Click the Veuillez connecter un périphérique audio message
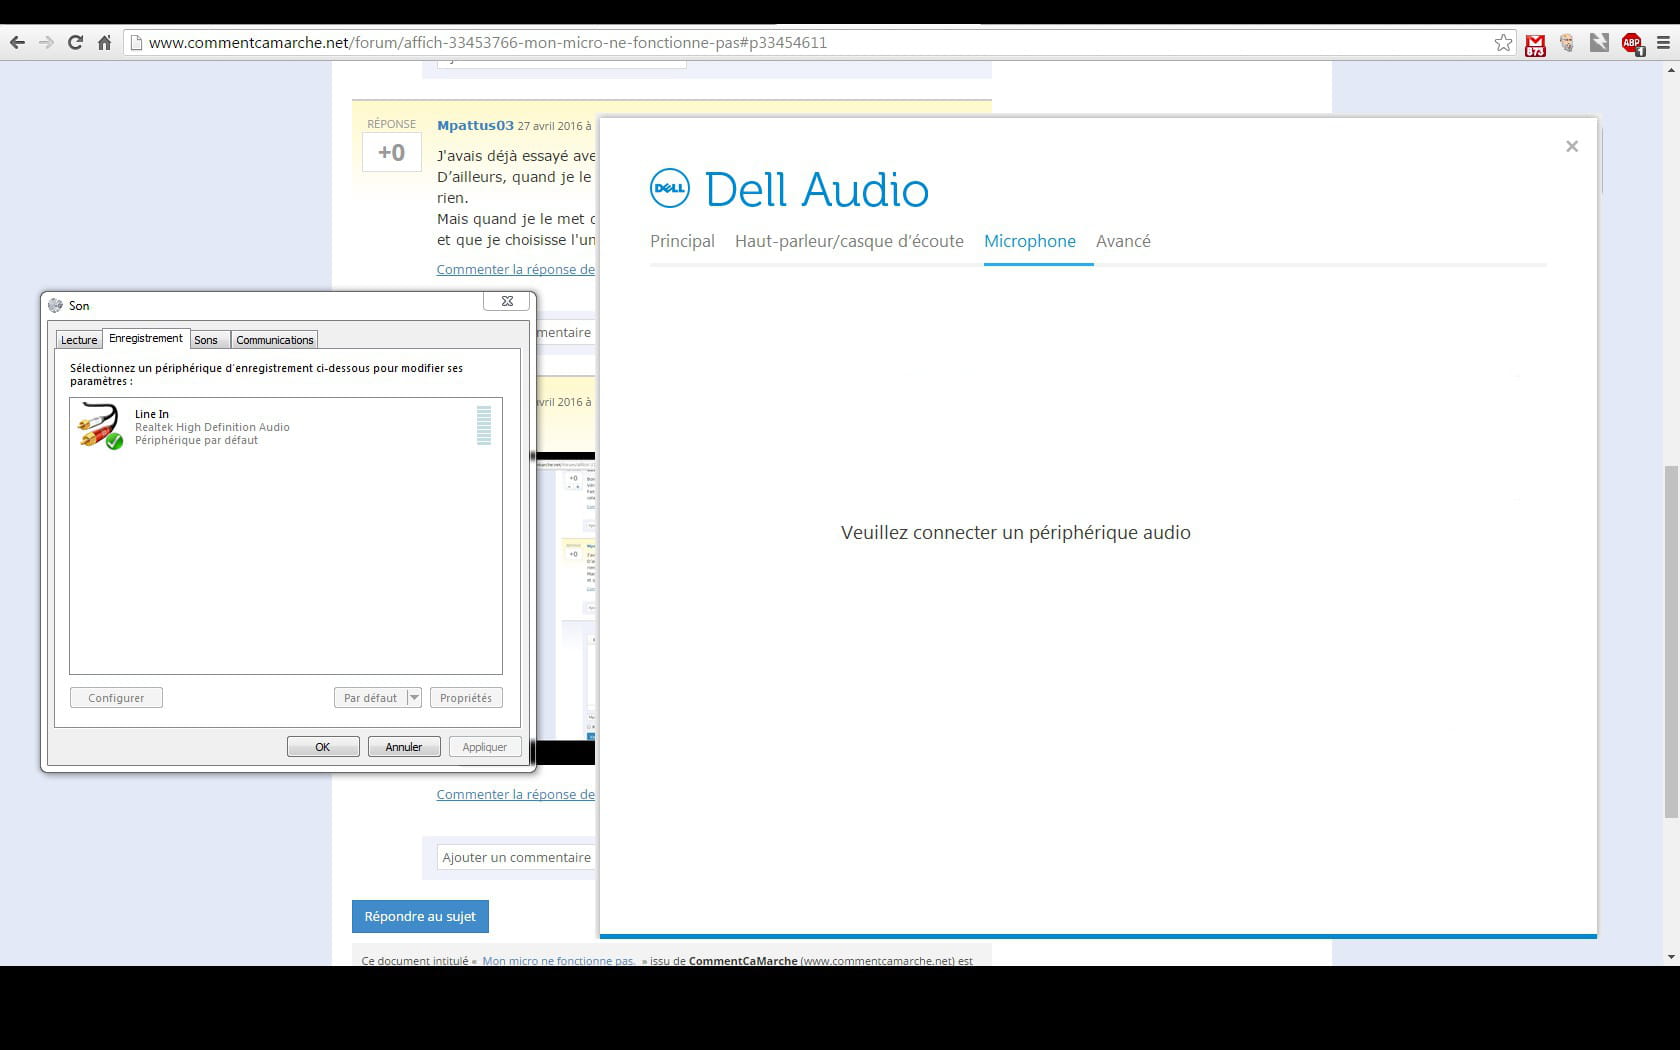The image size is (1680, 1050). (1016, 533)
